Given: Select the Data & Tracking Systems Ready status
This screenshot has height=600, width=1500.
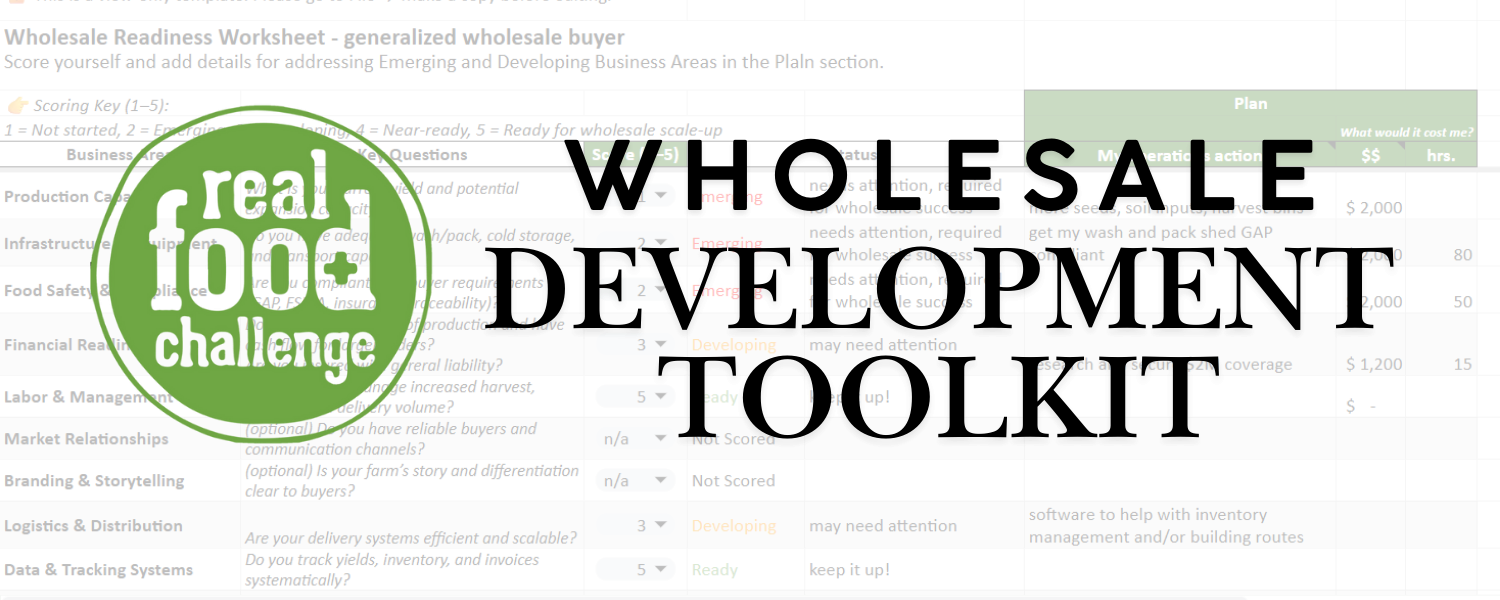Looking at the screenshot, I should tap(714, 570).
